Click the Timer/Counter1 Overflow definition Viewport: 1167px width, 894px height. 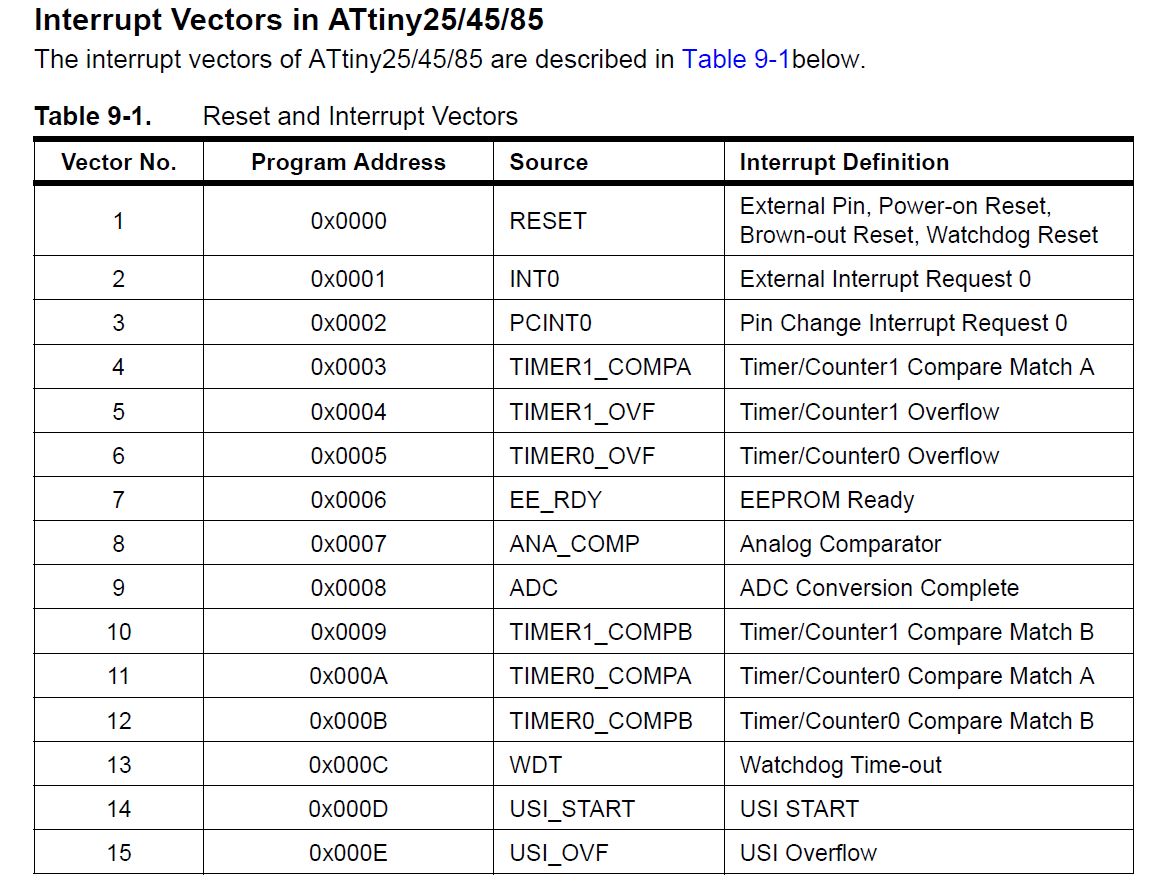pyautogui.click(x=869, y=412)
